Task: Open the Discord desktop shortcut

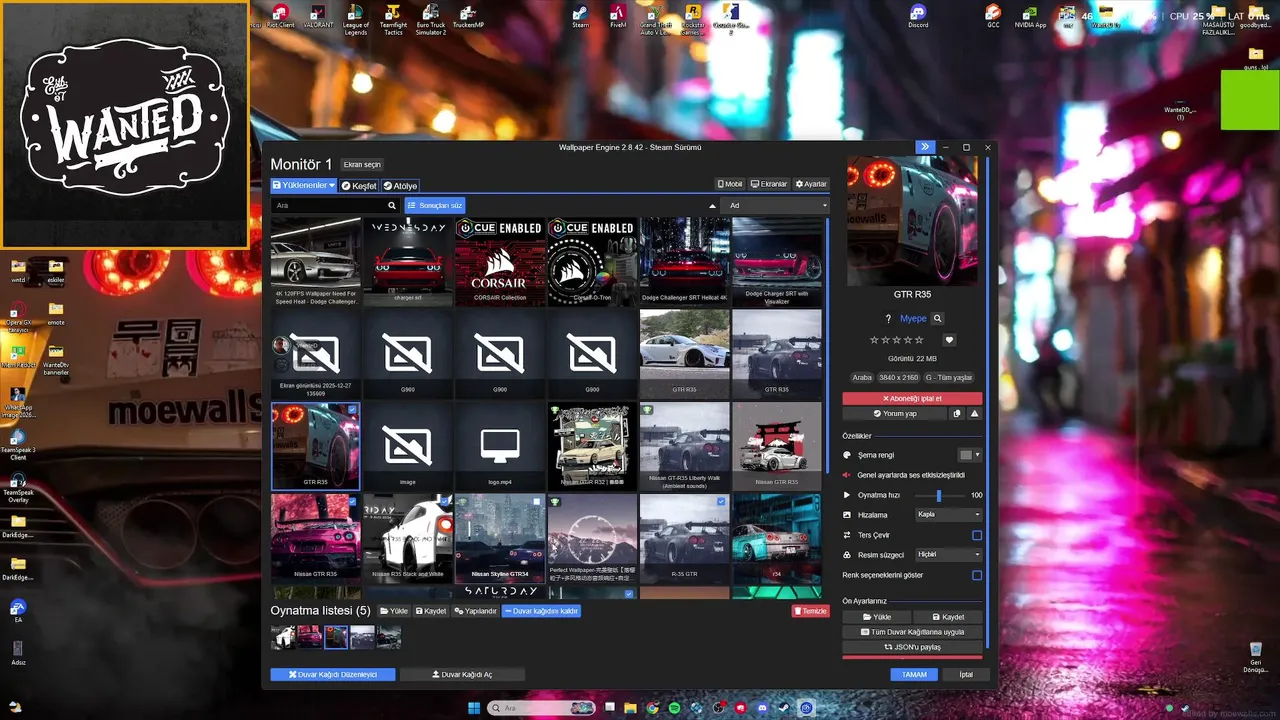Action: (918, 16)
